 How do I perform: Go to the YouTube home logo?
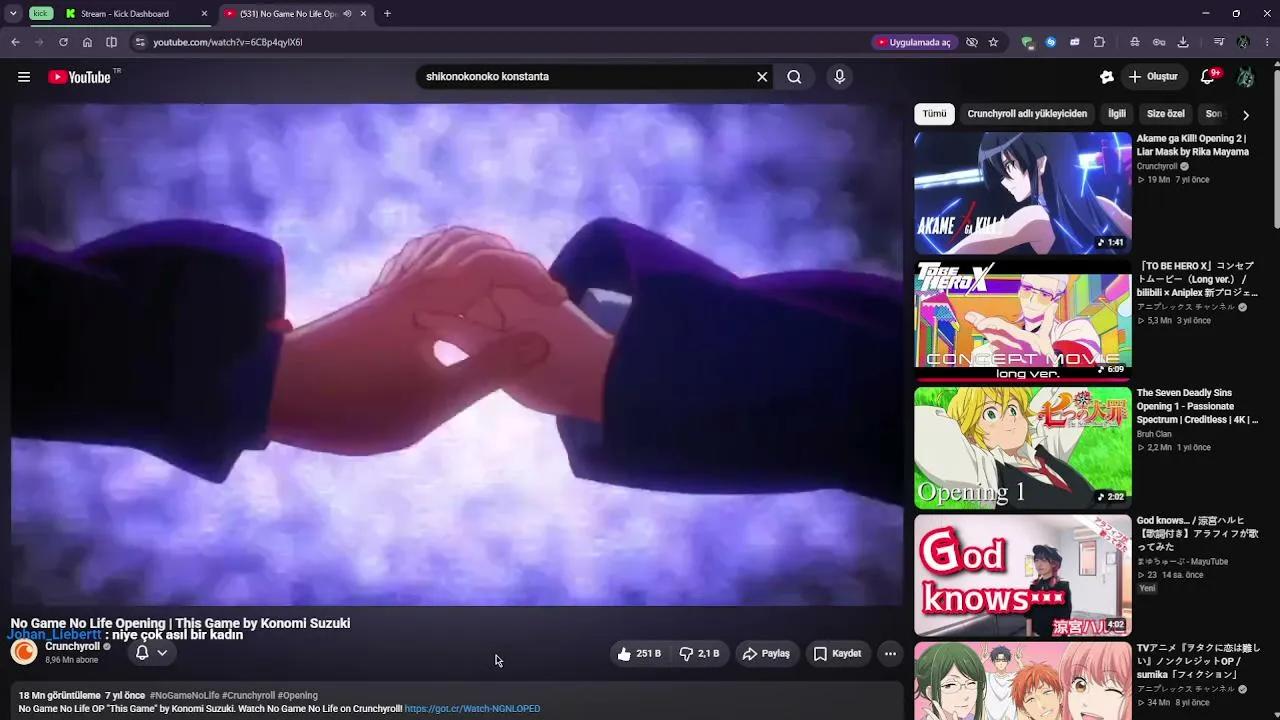pyautogui.click(x=79, y=77)
